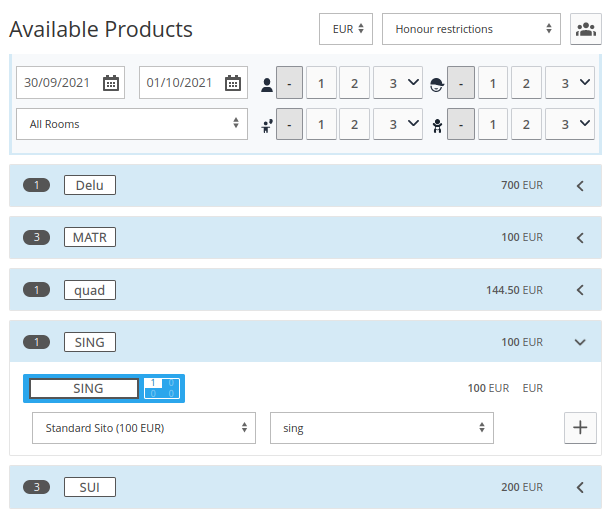The height and width of the screenshot is (521, 612).
Task: Open calendar picker for 01/10/2021 date
Action: [x=233, y=83]
